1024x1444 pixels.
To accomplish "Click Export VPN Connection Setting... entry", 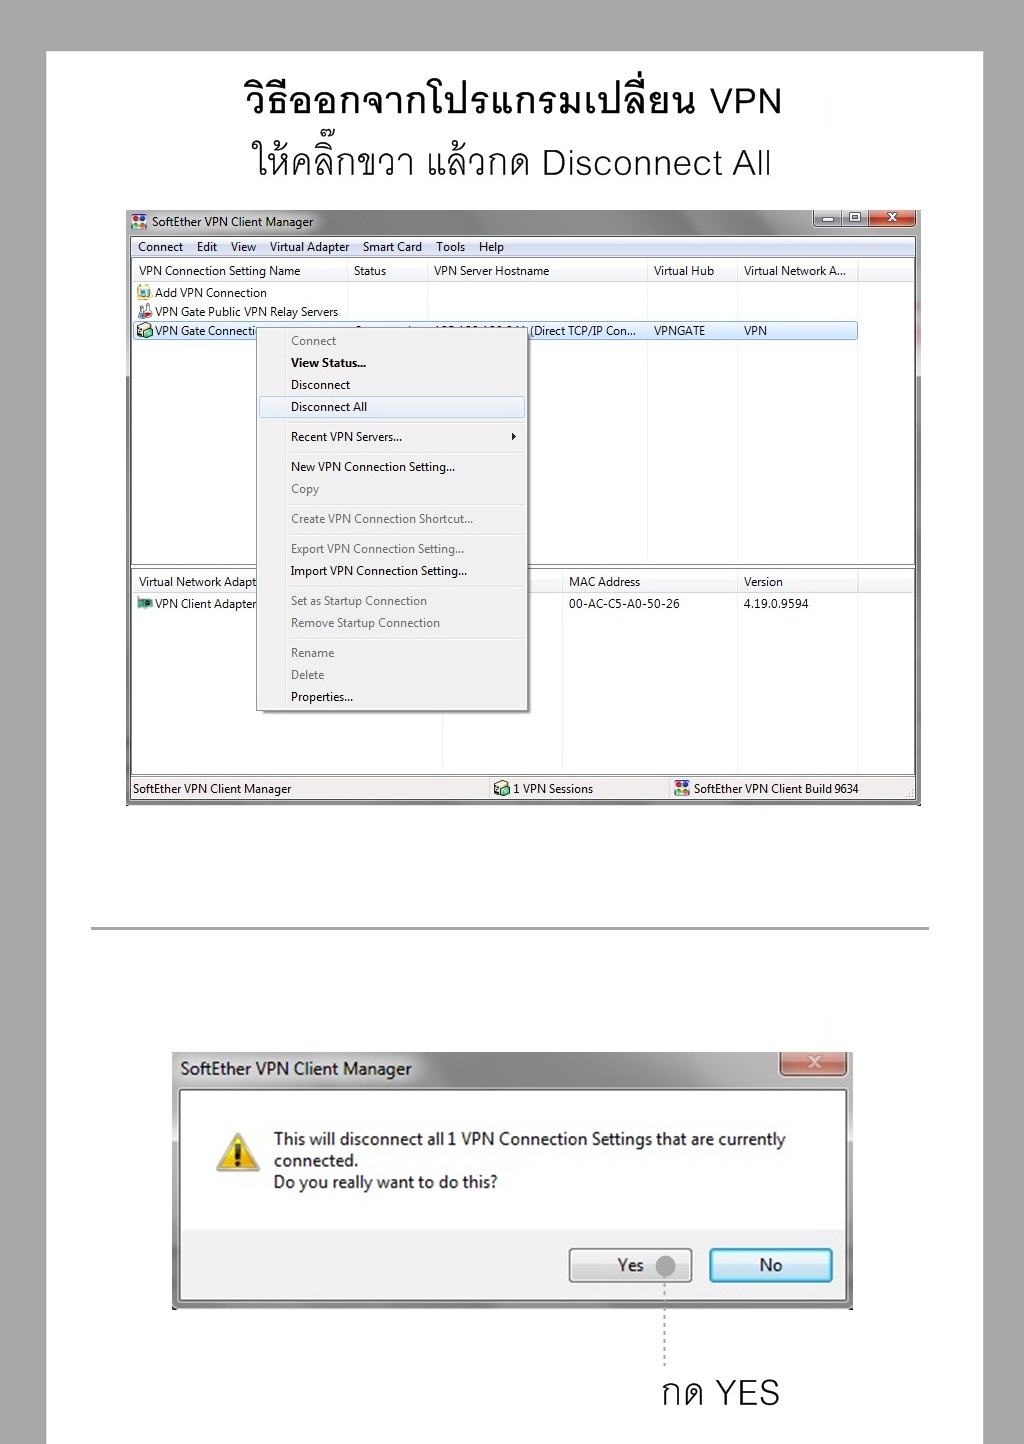I will click(391, 549).
